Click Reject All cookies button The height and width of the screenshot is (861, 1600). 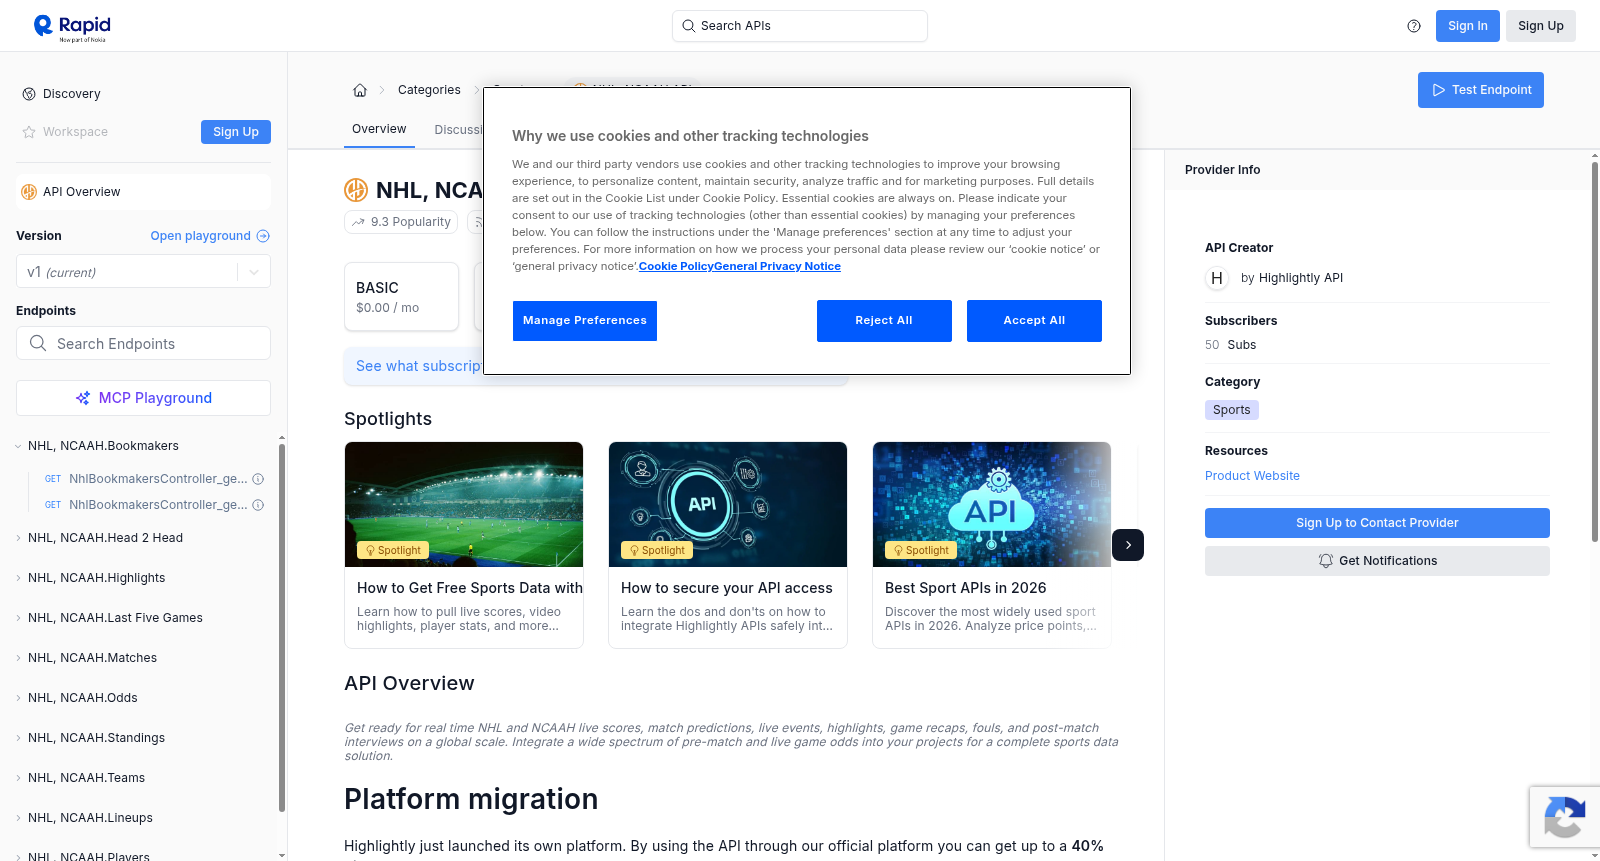tap(884, 321)
